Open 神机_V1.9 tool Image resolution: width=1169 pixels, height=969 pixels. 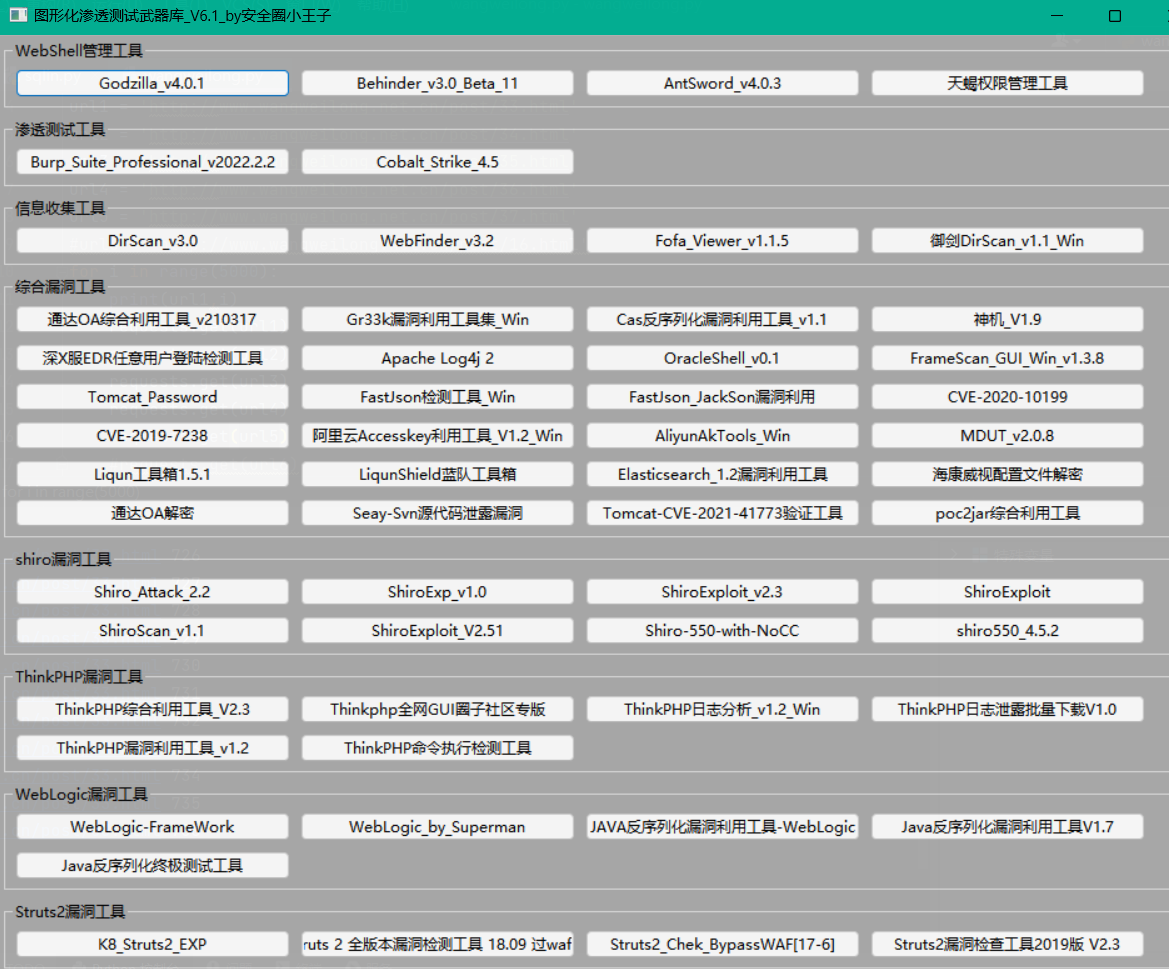click(1007, 319)
